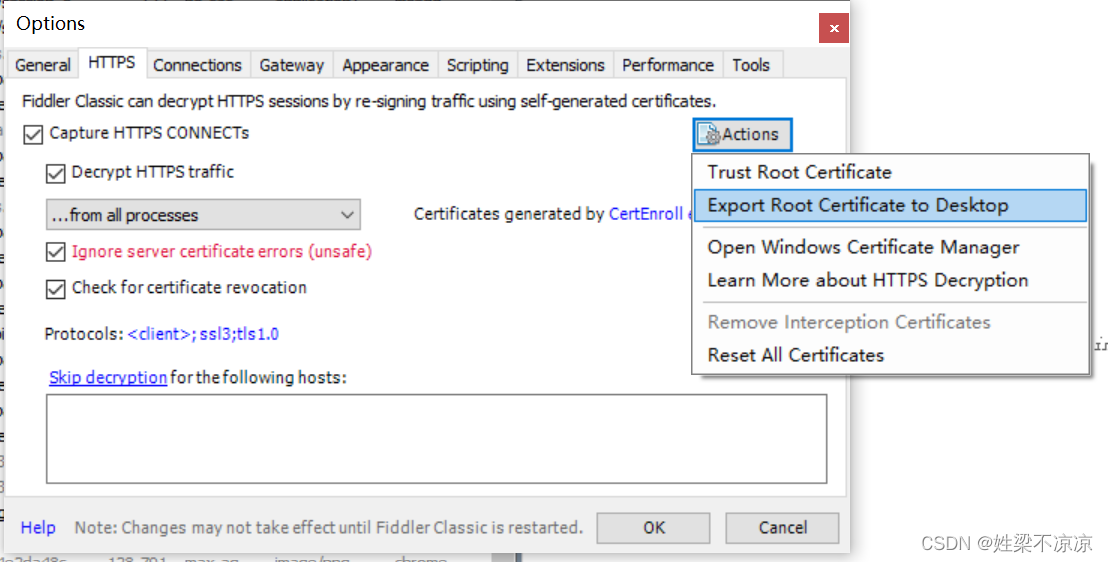Toggle Capture HTTPS CONNECTs checkbox
This screenshot has width=1108, height=562.
[33, 134]
